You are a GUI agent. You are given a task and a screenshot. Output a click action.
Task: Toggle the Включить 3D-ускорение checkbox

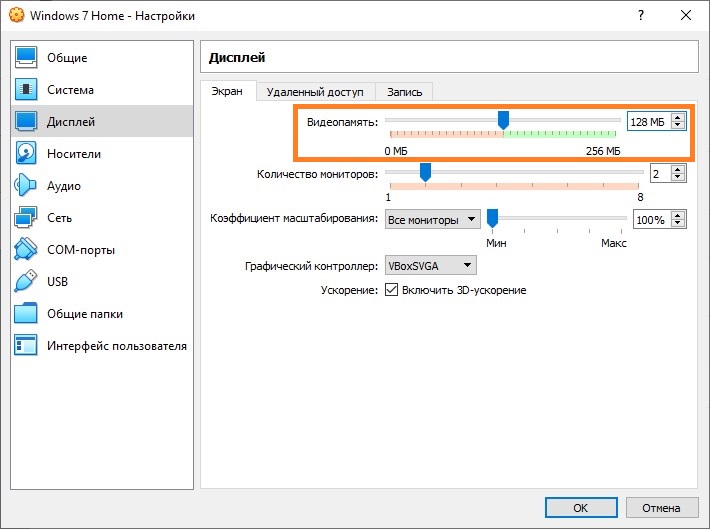[392, 290]
